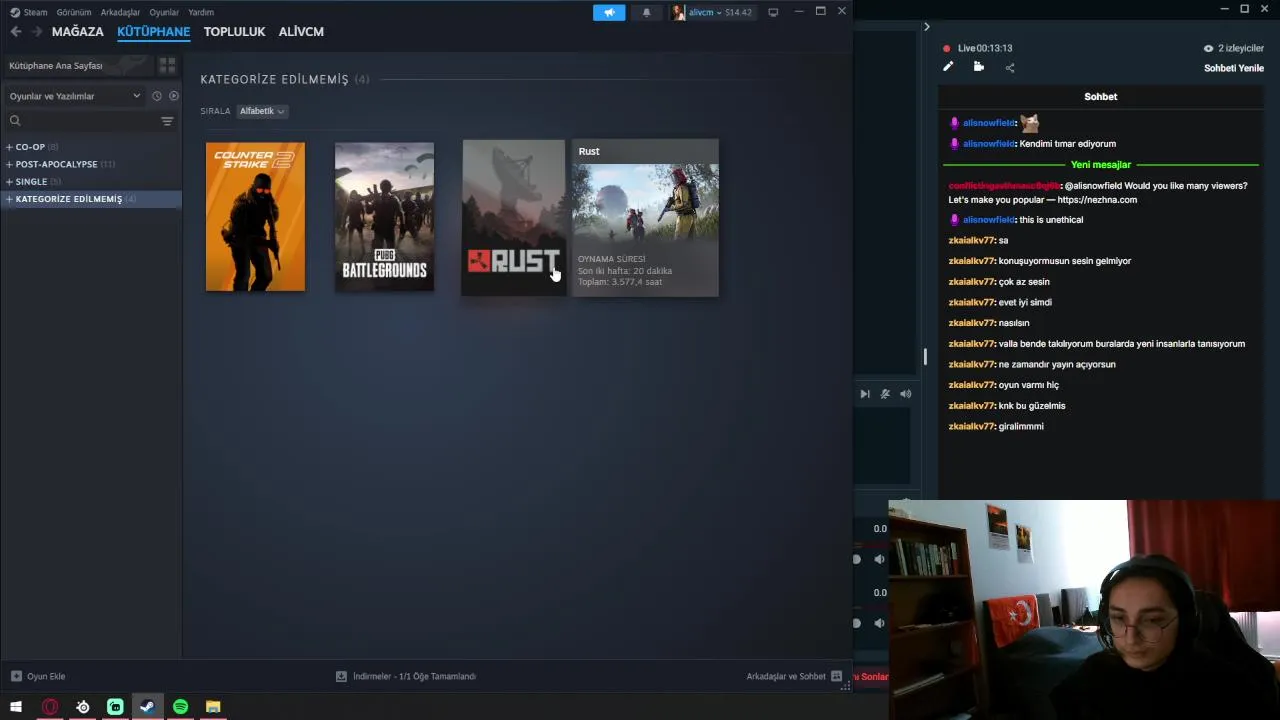Open Arkadaşlar ve Sohbet
The width and height of the screenshot is (1280, 720).
(x=794, y=677)
